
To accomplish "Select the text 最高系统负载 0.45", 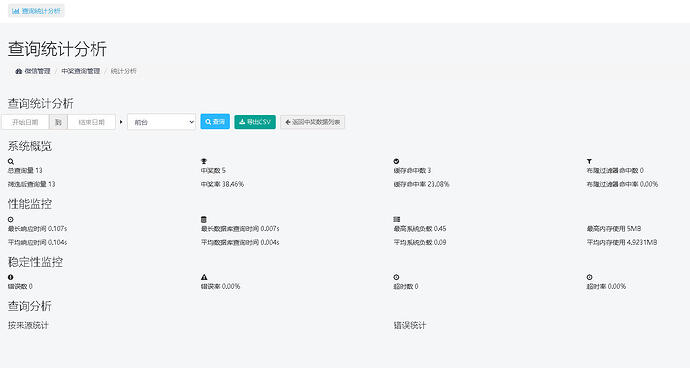I will (420, 228).
